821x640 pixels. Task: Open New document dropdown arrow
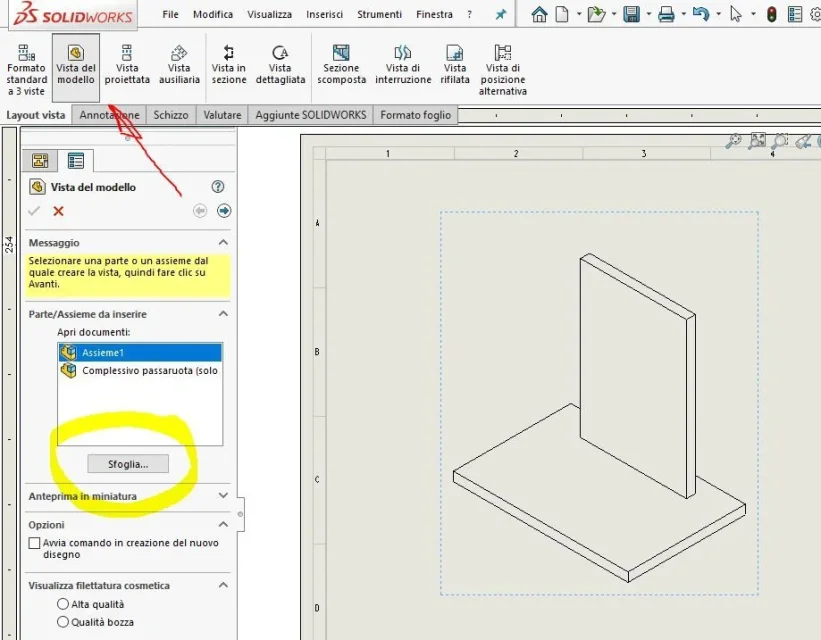pos(579,14)
